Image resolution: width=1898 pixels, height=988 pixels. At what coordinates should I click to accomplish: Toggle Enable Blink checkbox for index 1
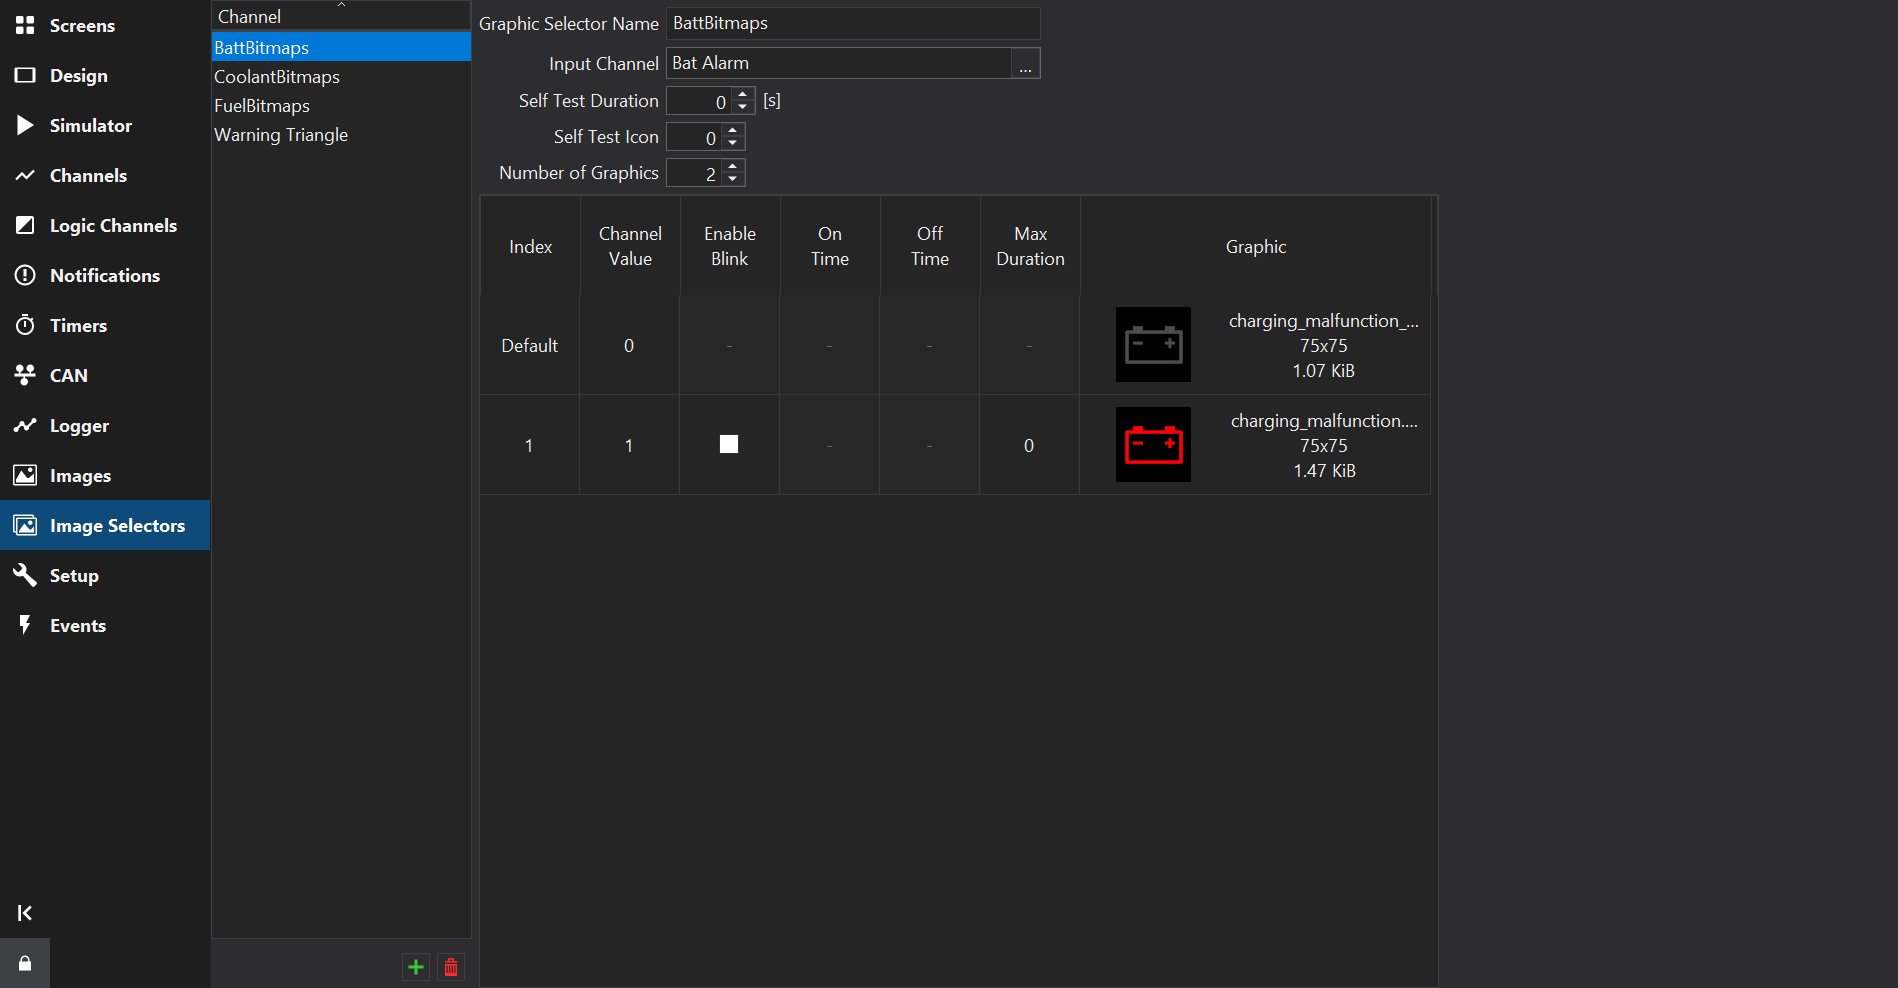(729, 445)
